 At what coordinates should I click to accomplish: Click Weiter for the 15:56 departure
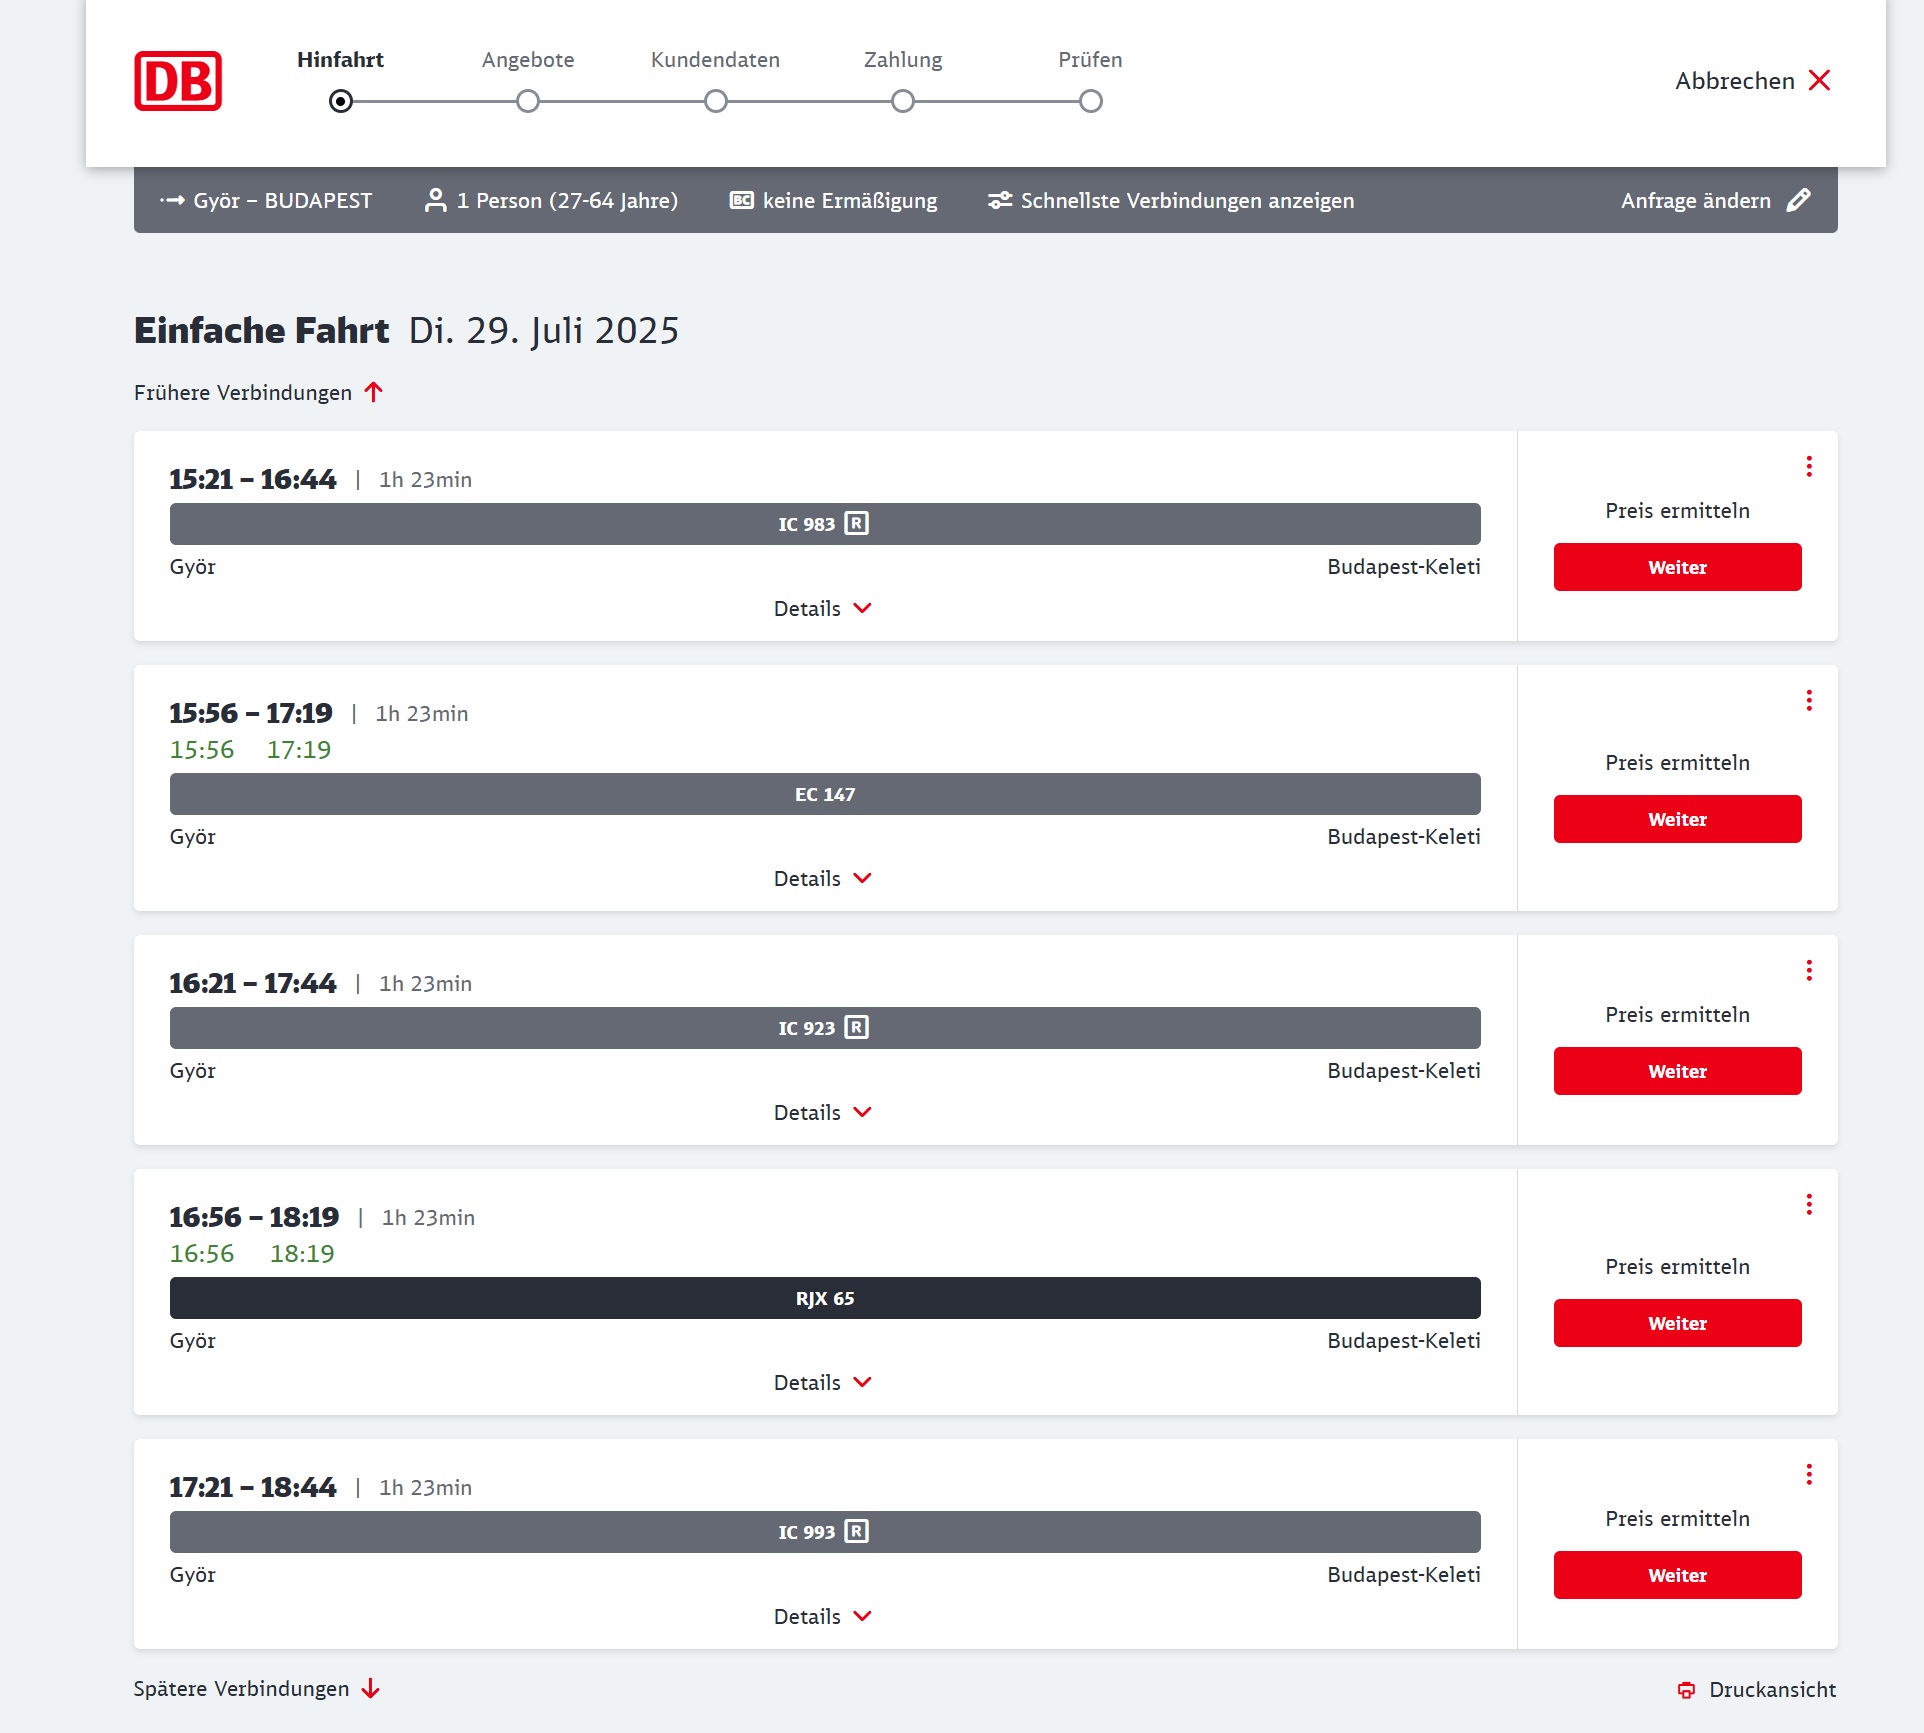pyautogui.click(x=1677, y=819)
